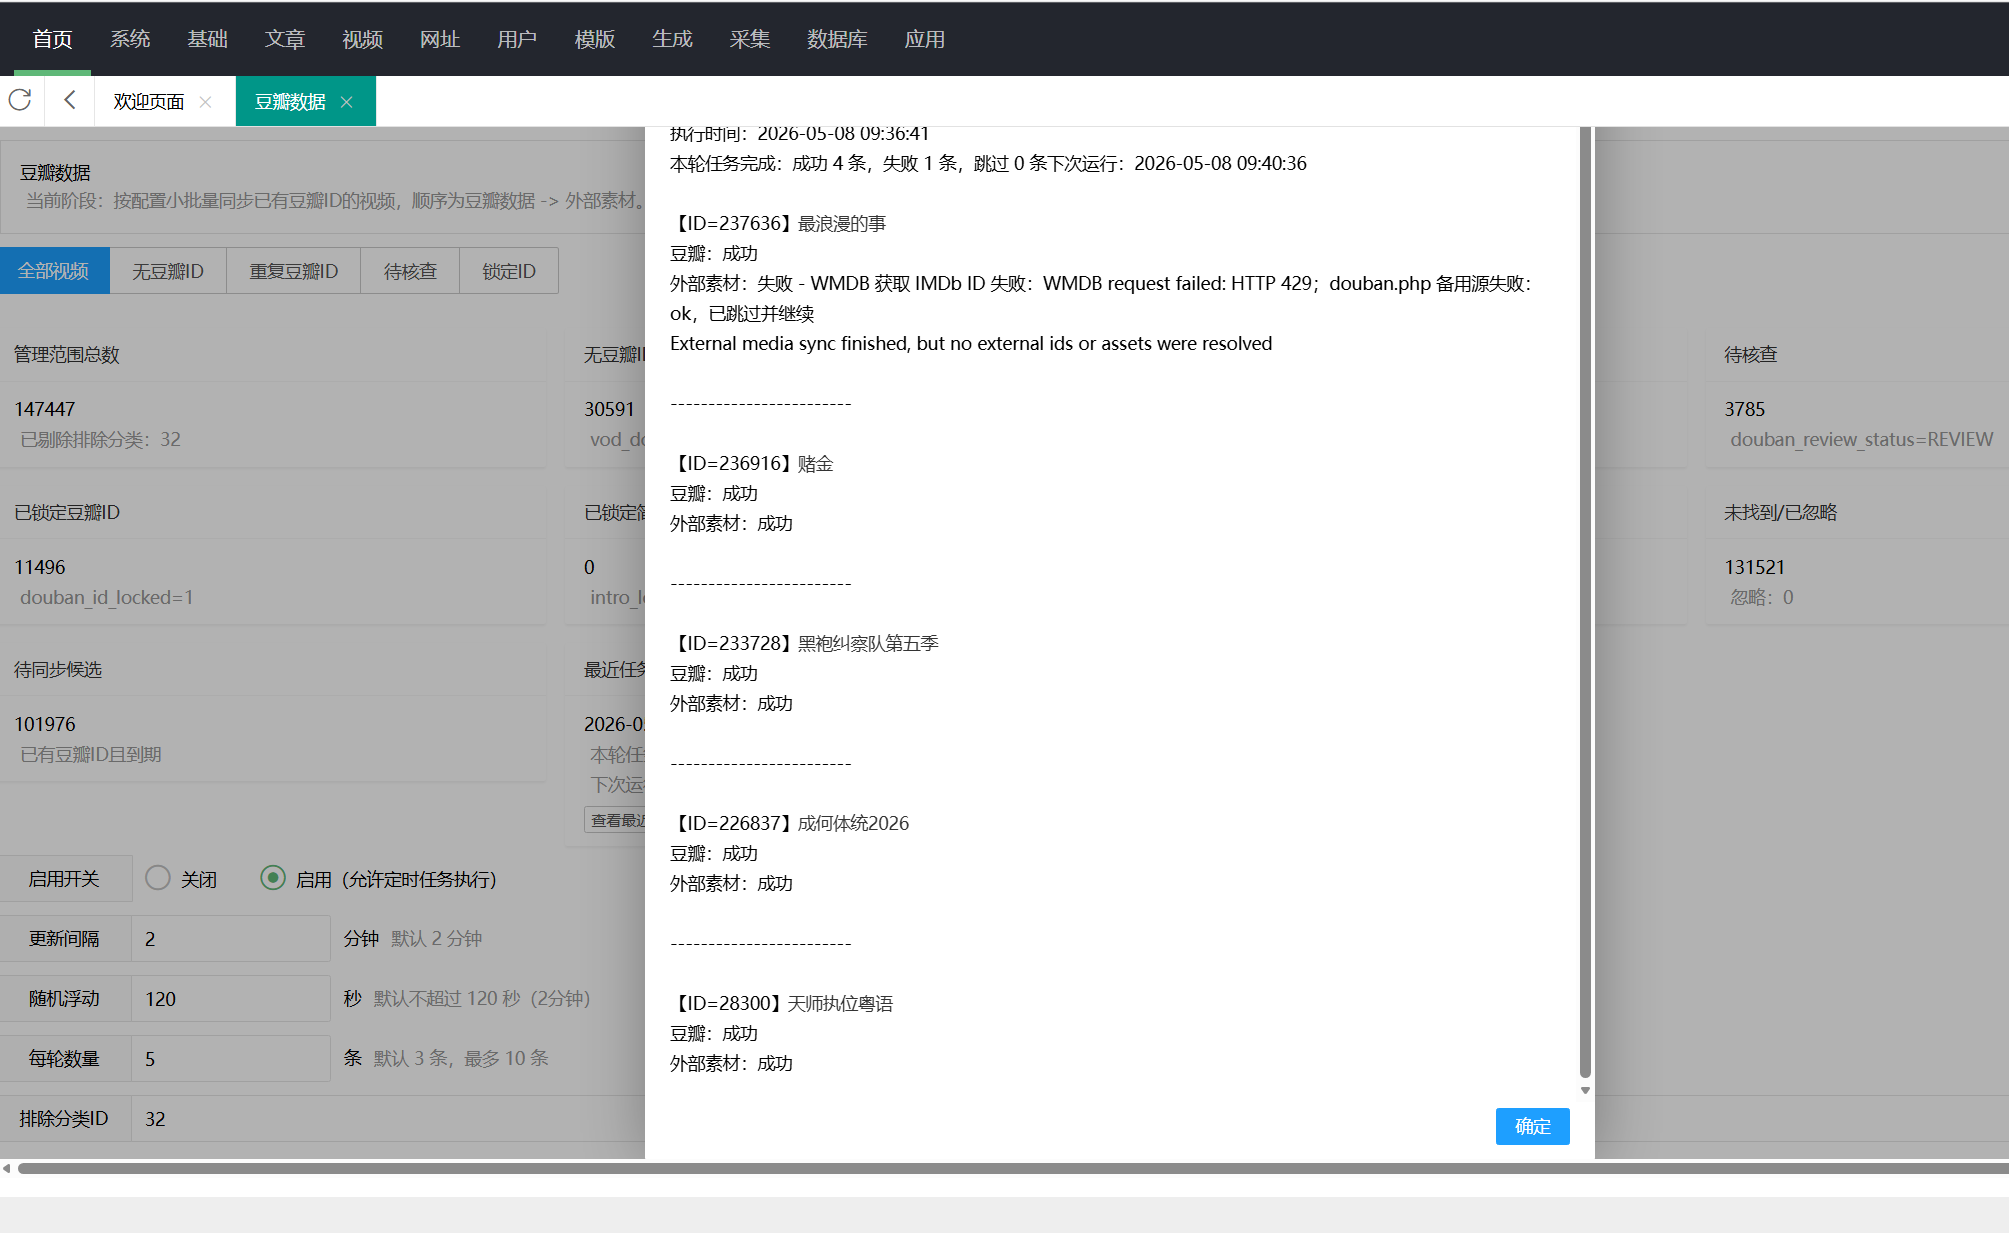Image resolution: width=2009 pixels, height=1233 pixels.
Task: Select the 重复豆瓣ID filter tab
Action: coord(294,271)
